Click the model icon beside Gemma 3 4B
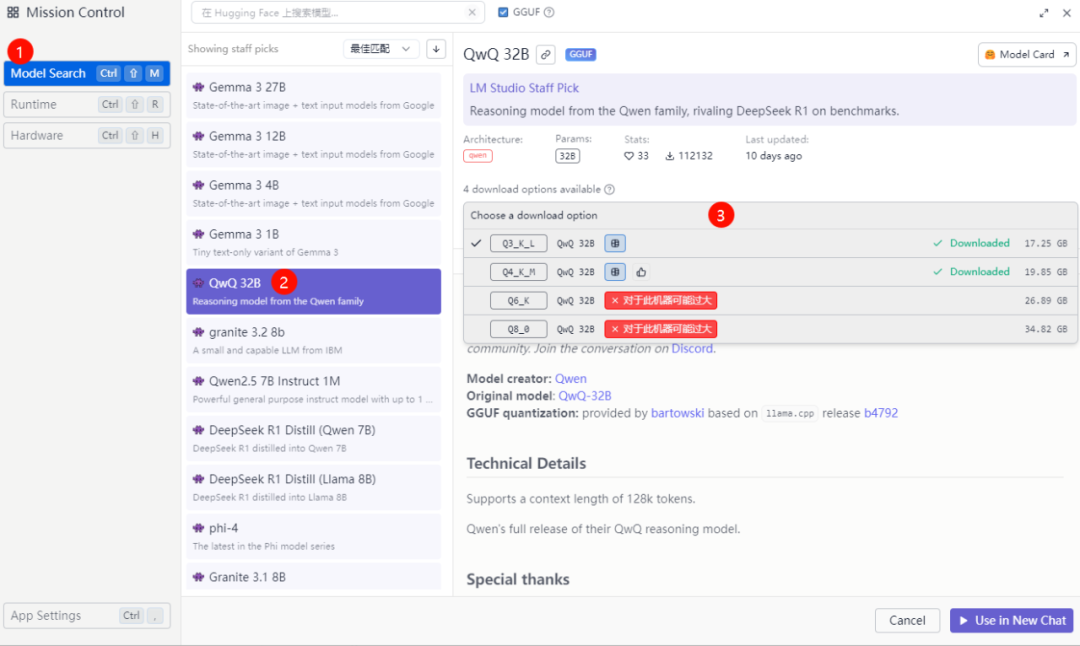The image size is (1080, 646). coord(198,185)
